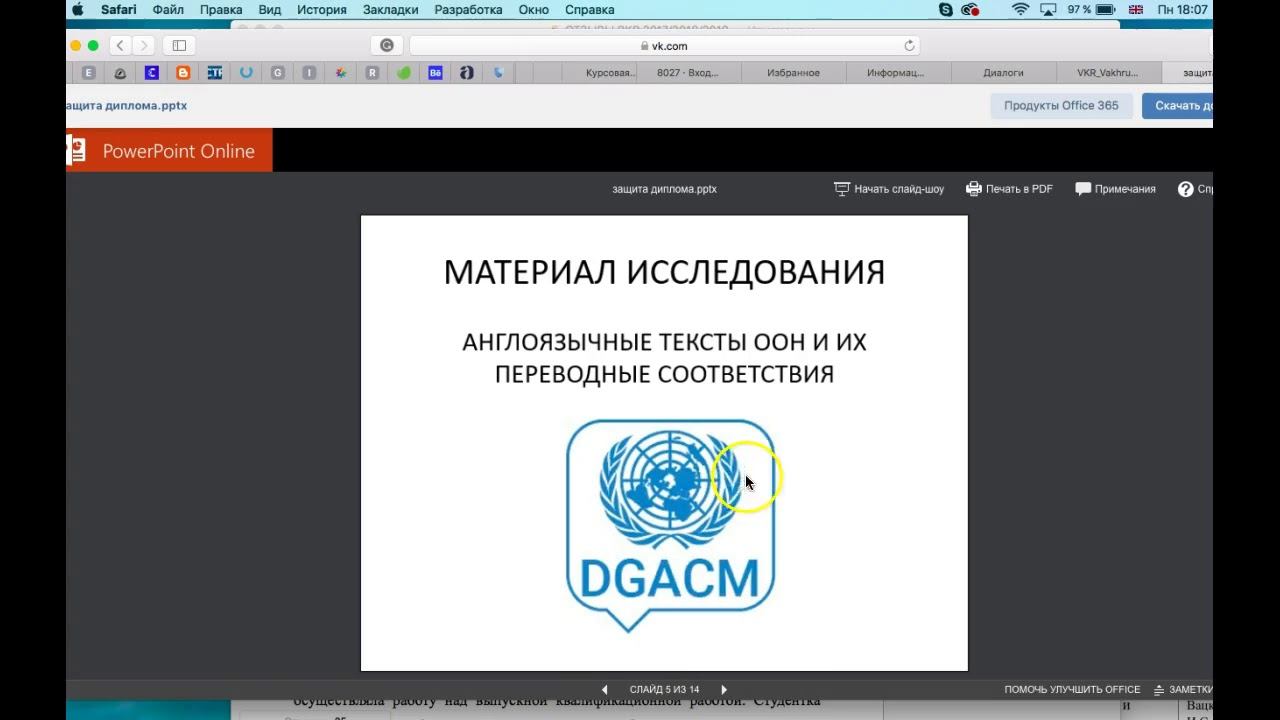Open Примечания comments panel
Viewport: 1280px width, 720px height.
(x=1115, y=189)
